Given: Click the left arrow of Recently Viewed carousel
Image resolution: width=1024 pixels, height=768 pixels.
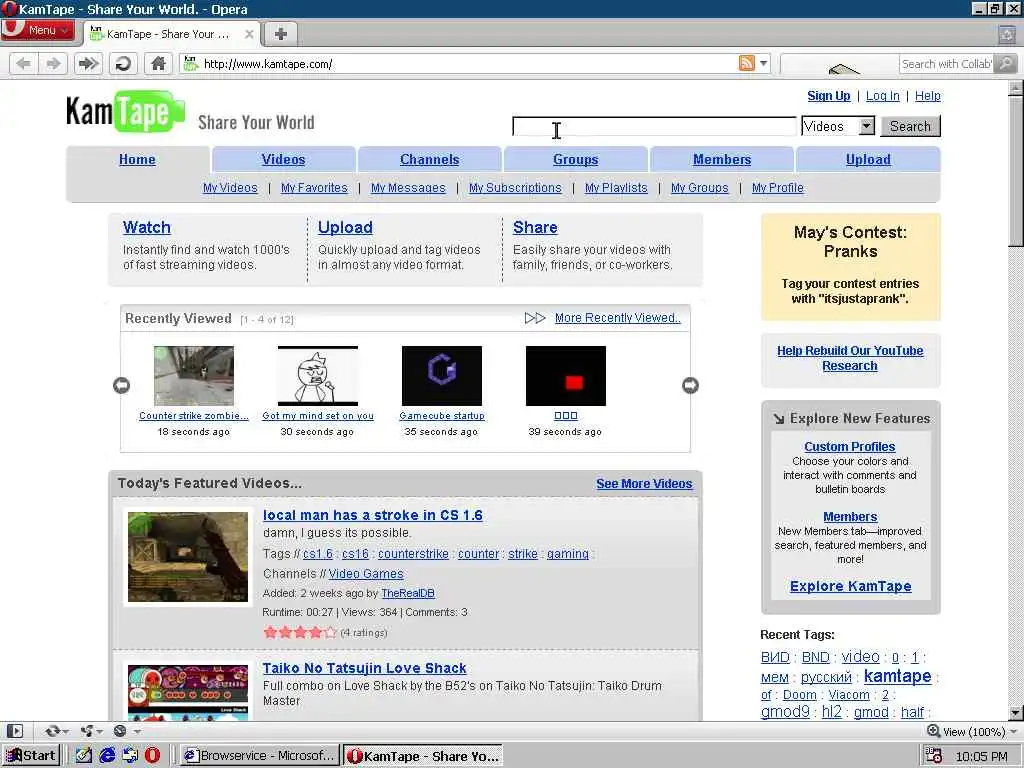Looking at the screenshot, I should pos(121,385).
